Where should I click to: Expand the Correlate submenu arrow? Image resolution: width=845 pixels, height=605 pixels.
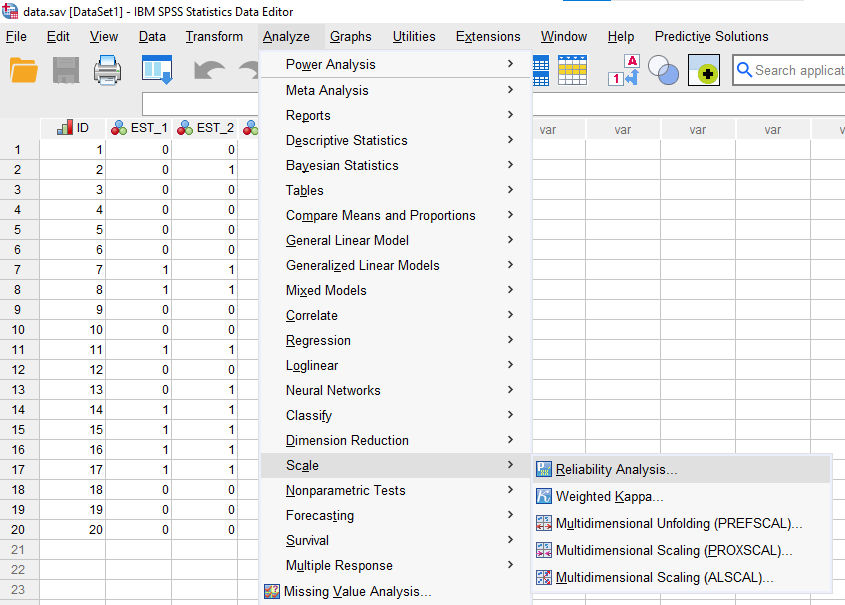coord(510,315)
